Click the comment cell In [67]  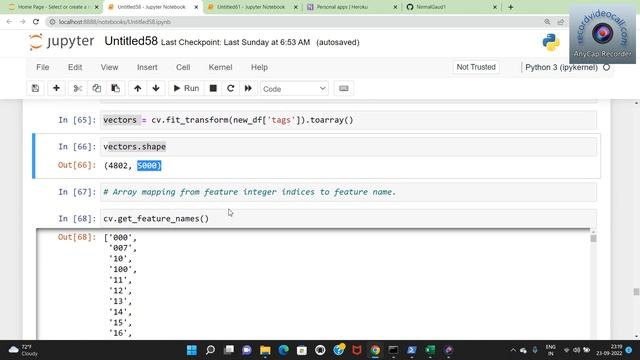(348, 192)
